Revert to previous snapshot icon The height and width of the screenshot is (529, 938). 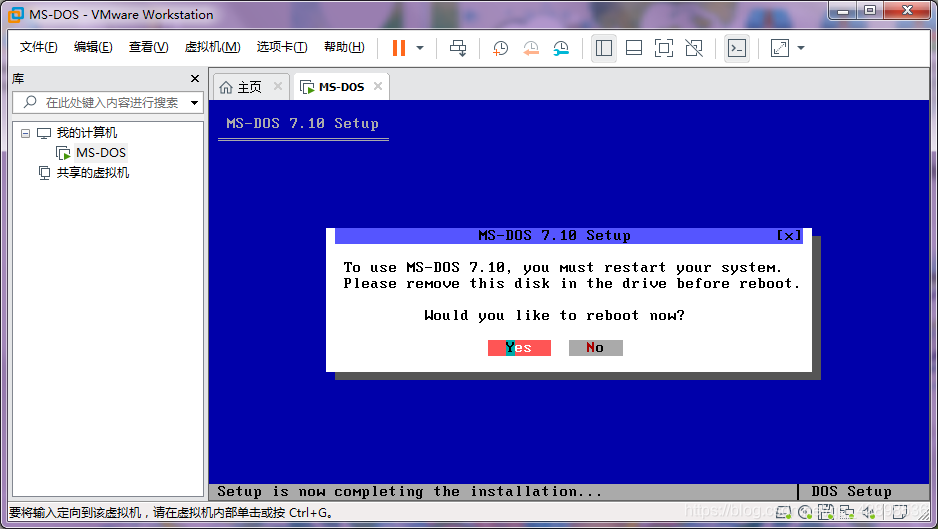tap(531, 48)
